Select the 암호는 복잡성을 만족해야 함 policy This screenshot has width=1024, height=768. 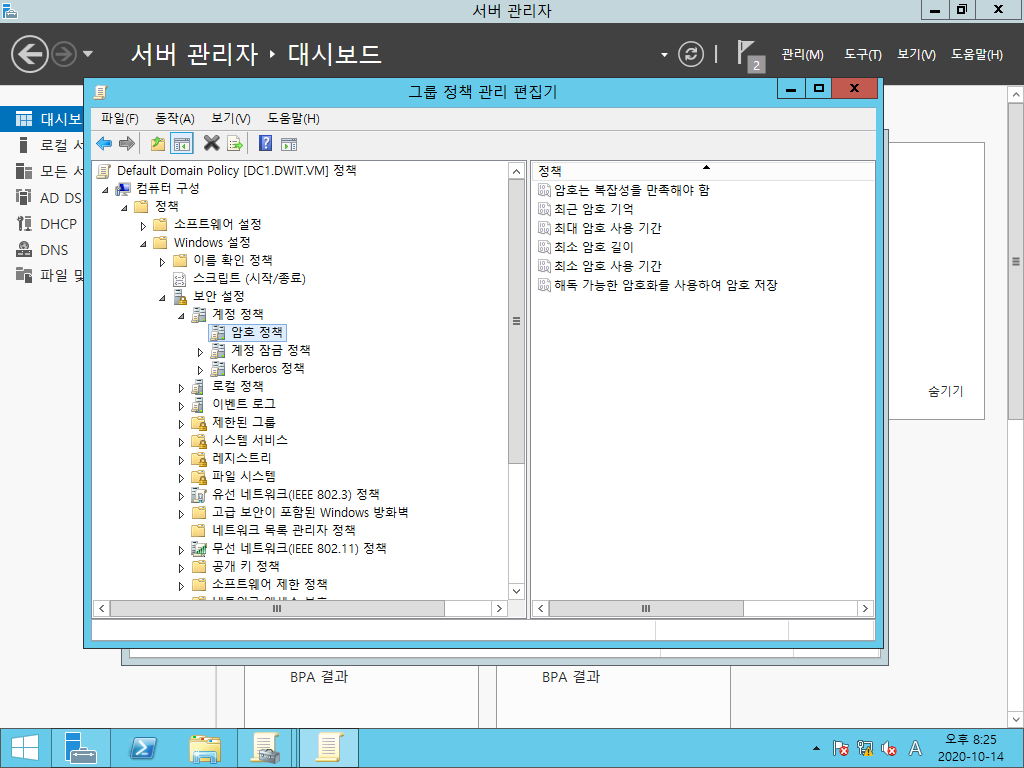tap(632, 190)
